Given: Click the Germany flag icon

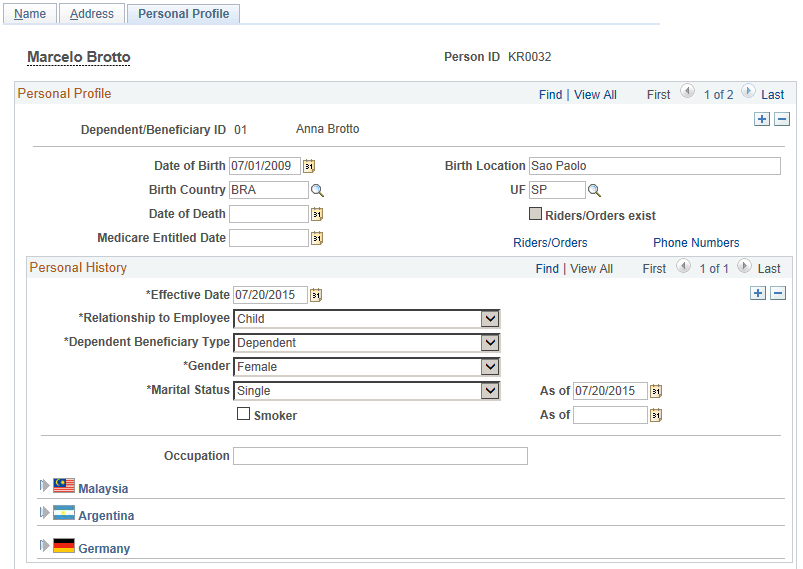Looking at the screenshot, I should 64,545.
